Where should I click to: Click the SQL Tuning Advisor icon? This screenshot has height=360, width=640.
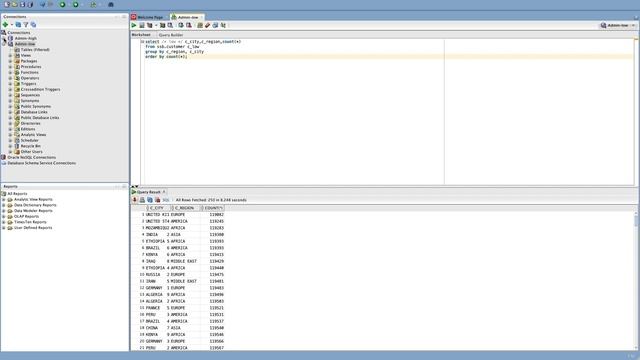point(170,25)
